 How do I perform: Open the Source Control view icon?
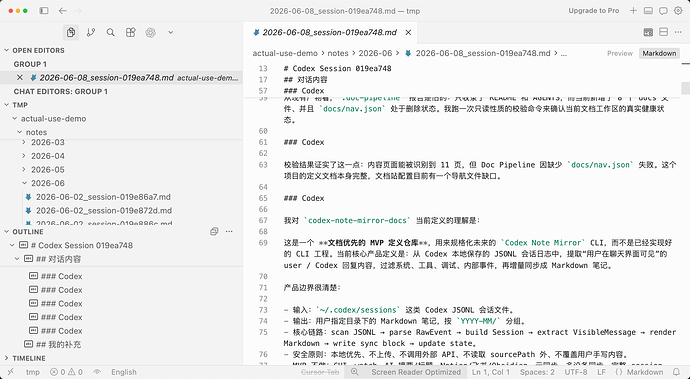click(x=91, y=32)
